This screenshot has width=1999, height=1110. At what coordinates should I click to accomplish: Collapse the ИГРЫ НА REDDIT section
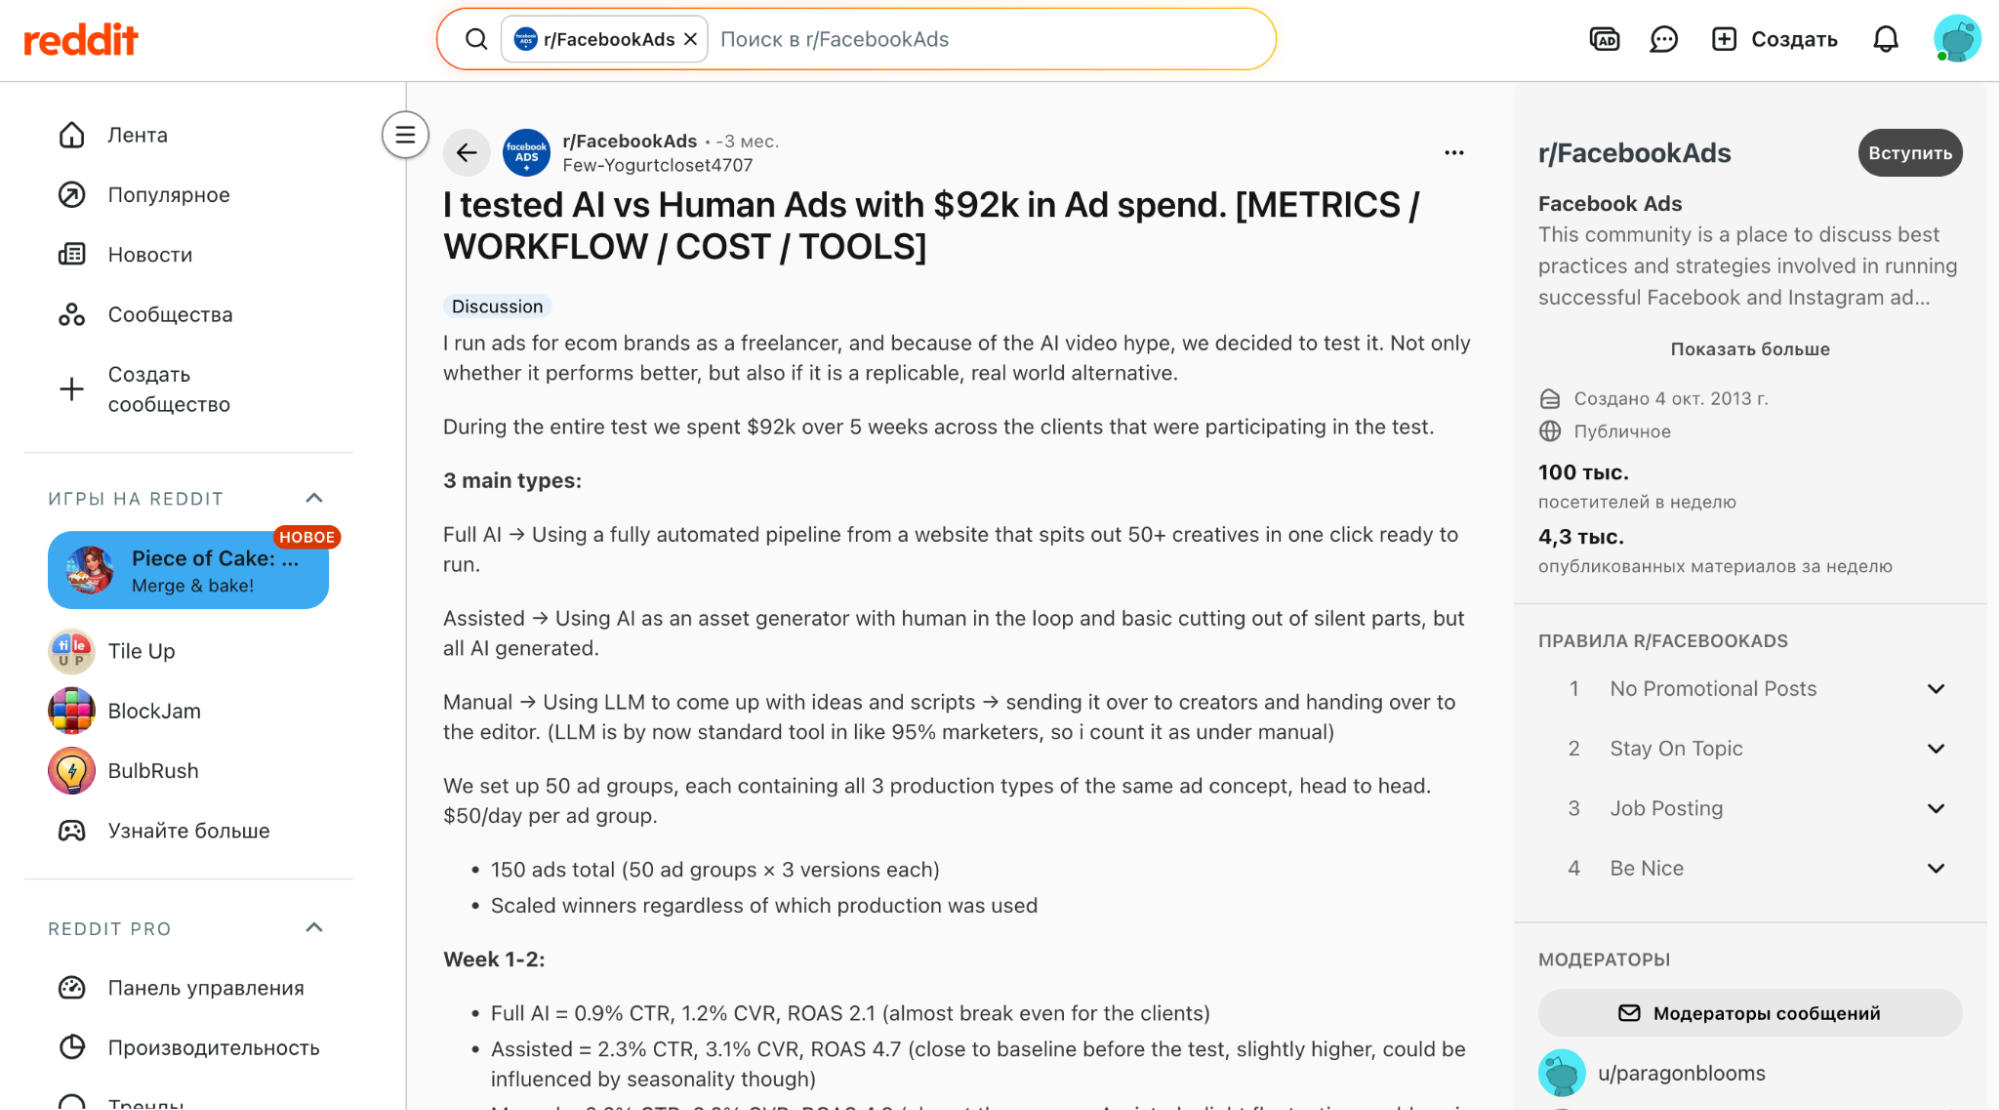[x=314, y=498]
